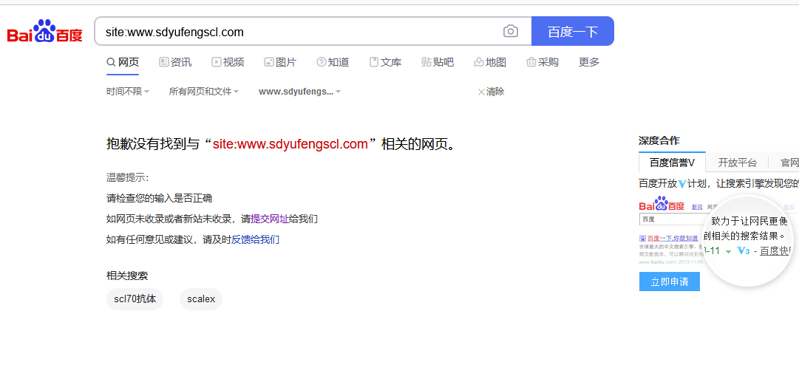Switch to the 文库 tab
Screen dimensions: 799x382
point(385,62)
